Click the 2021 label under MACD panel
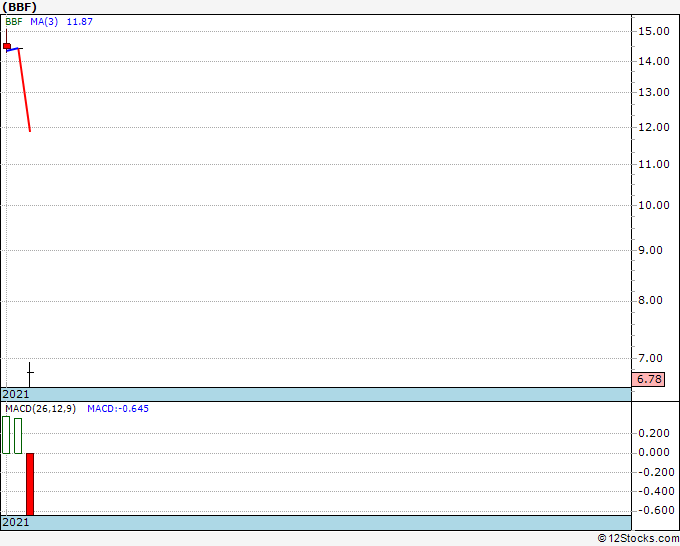This screenshot has width=680, height=546. click(x=16, y=522)
